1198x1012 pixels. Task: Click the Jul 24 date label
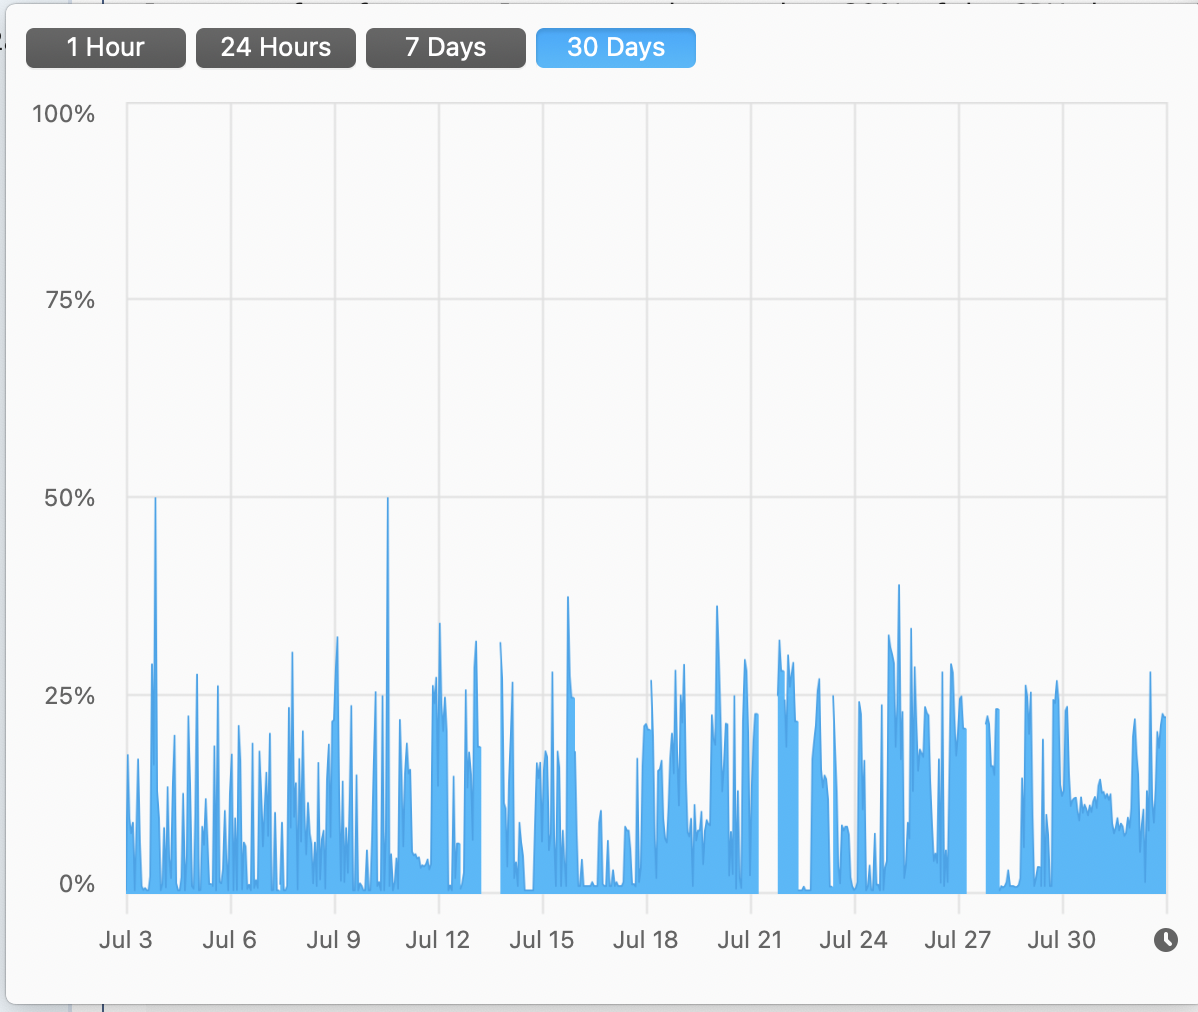(x=853, y=939)
